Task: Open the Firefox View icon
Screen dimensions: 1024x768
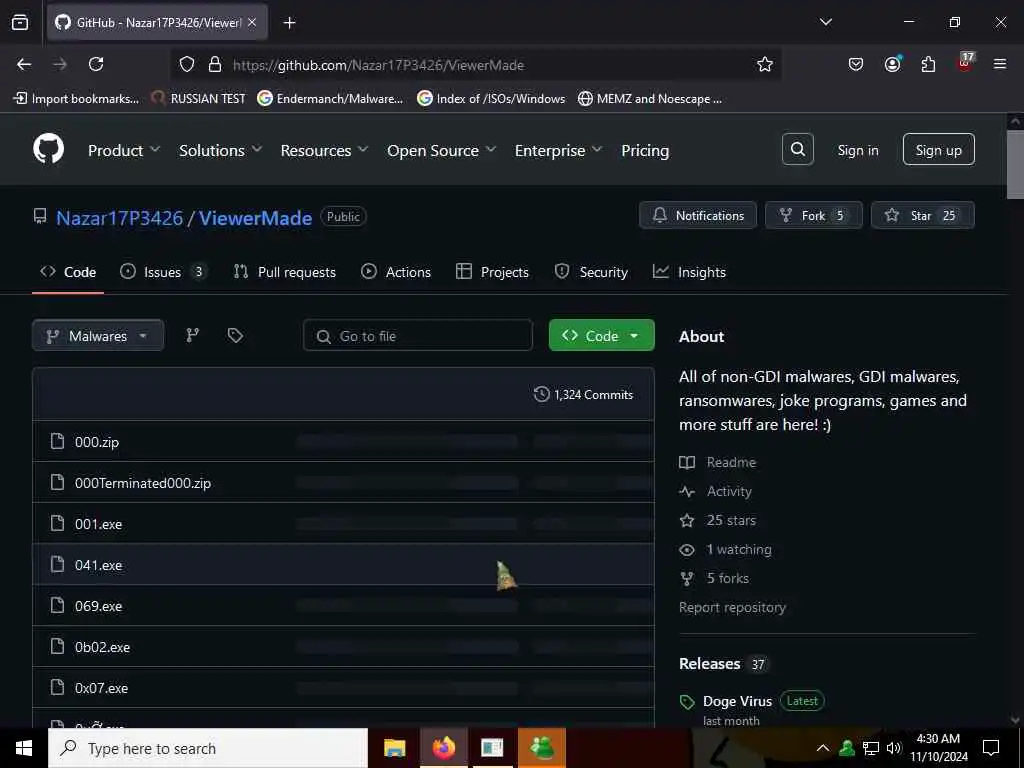Action: point(20,23)
